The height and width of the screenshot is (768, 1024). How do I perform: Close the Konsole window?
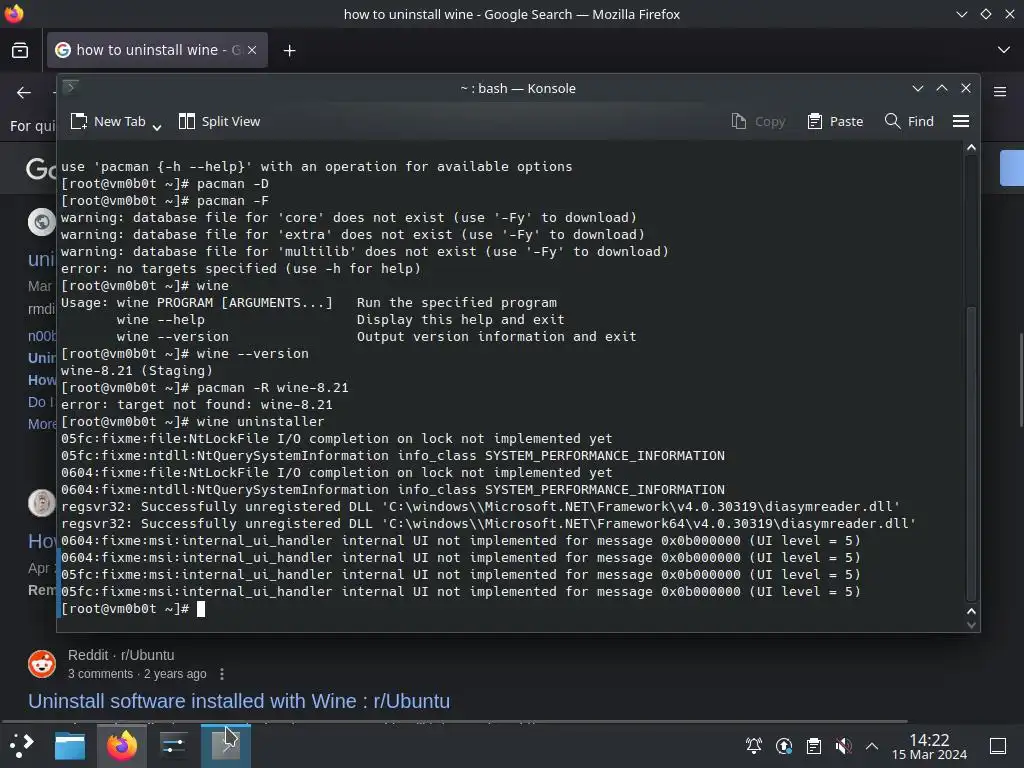tap(966, 88)
